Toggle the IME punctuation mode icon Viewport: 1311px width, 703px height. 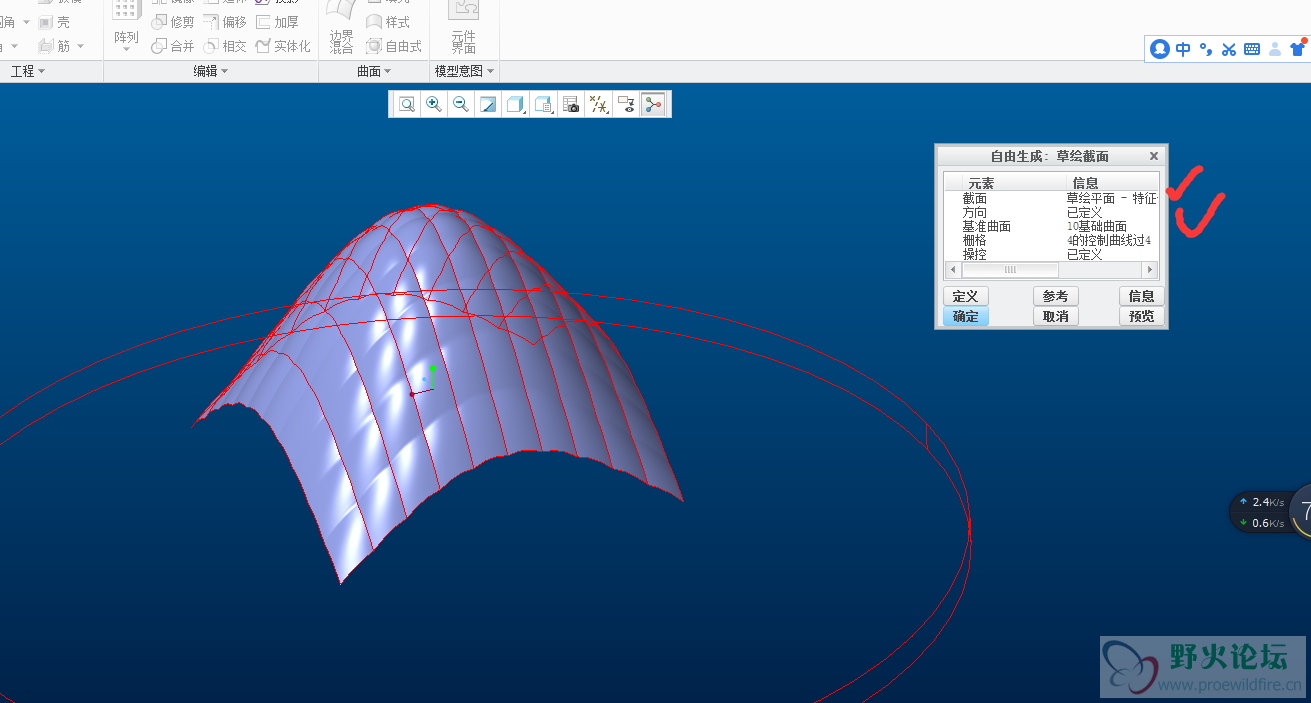[x=1206, y=48]
